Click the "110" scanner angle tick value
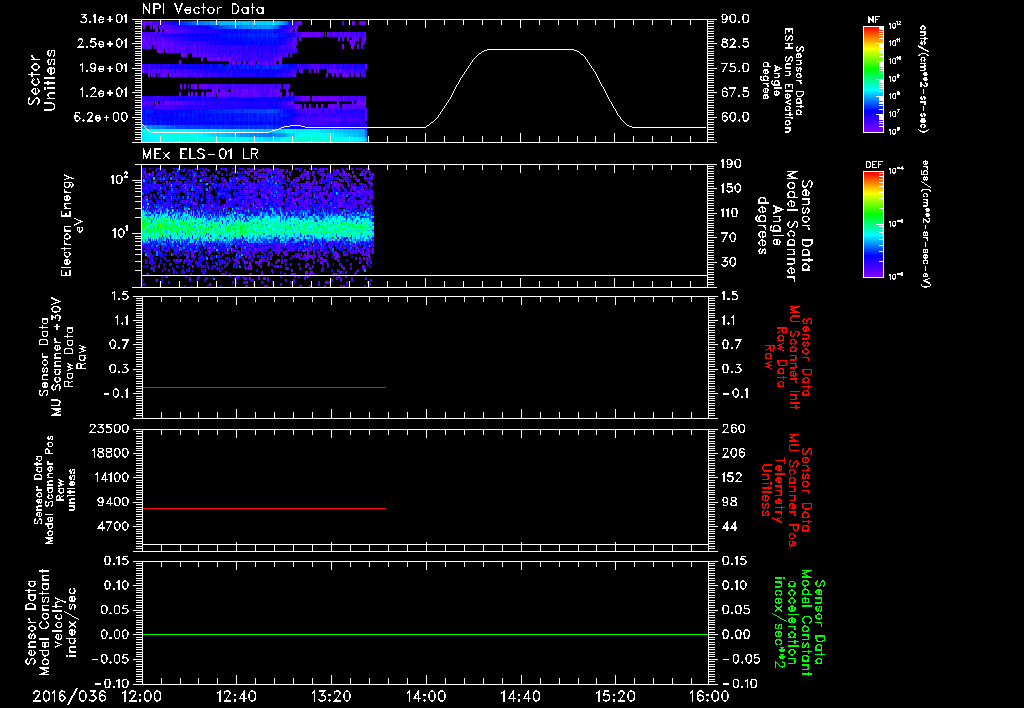Viewport: 1024px width, 708px height. coord(731,213)
